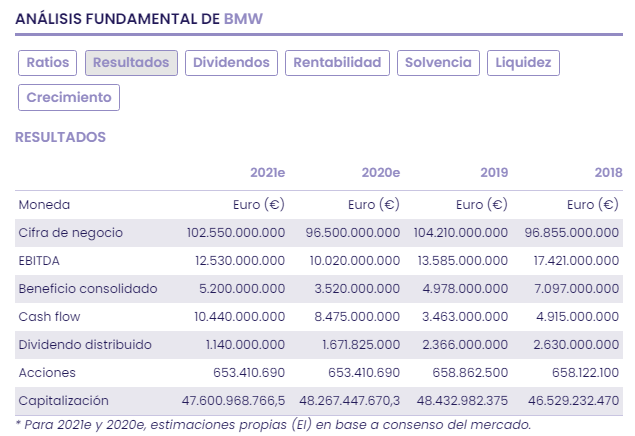Screen dimensions: 635x436
Task: Select Beneficio consolidado value 5.200.000.000
Action: (242, 289)
